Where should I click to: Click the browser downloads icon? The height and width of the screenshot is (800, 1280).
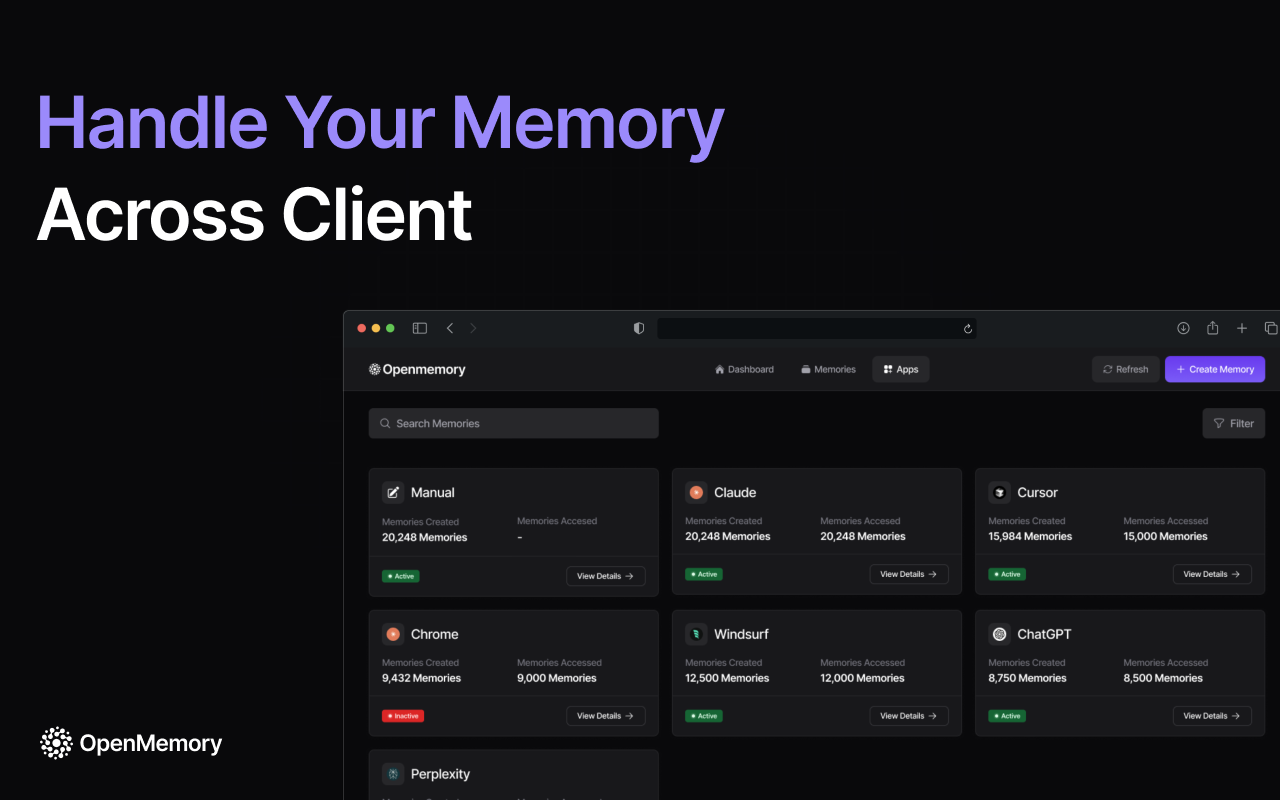coord(1183,328)
